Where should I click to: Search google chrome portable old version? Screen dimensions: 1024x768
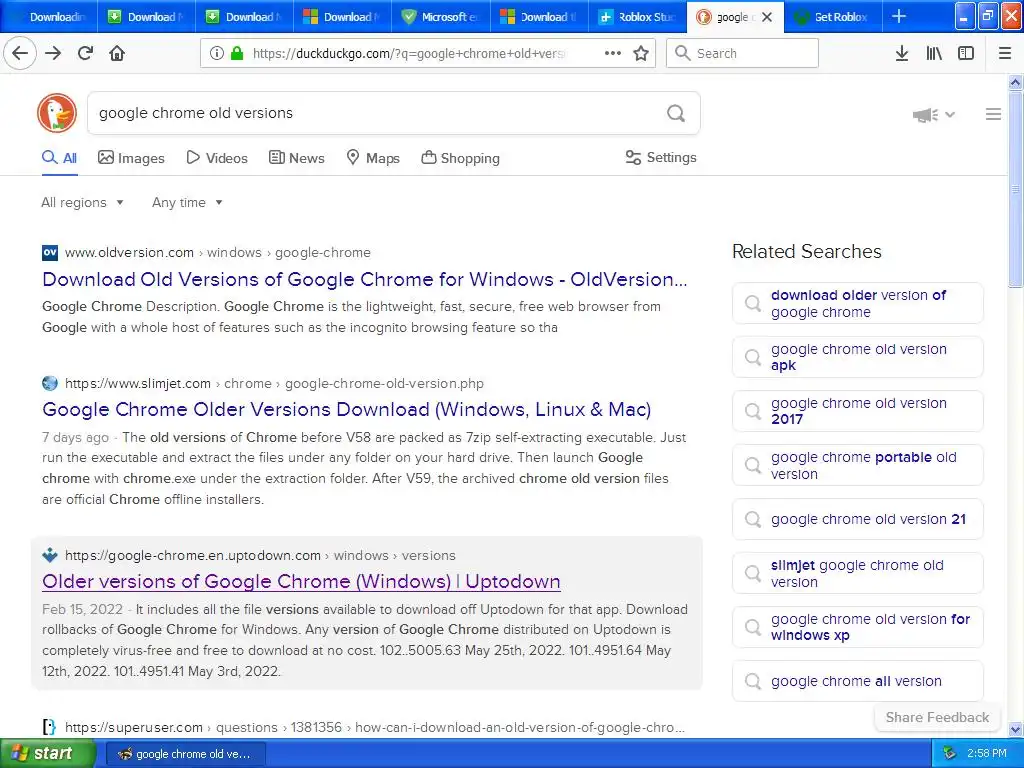pyautogui.click(x=857, y=466)
